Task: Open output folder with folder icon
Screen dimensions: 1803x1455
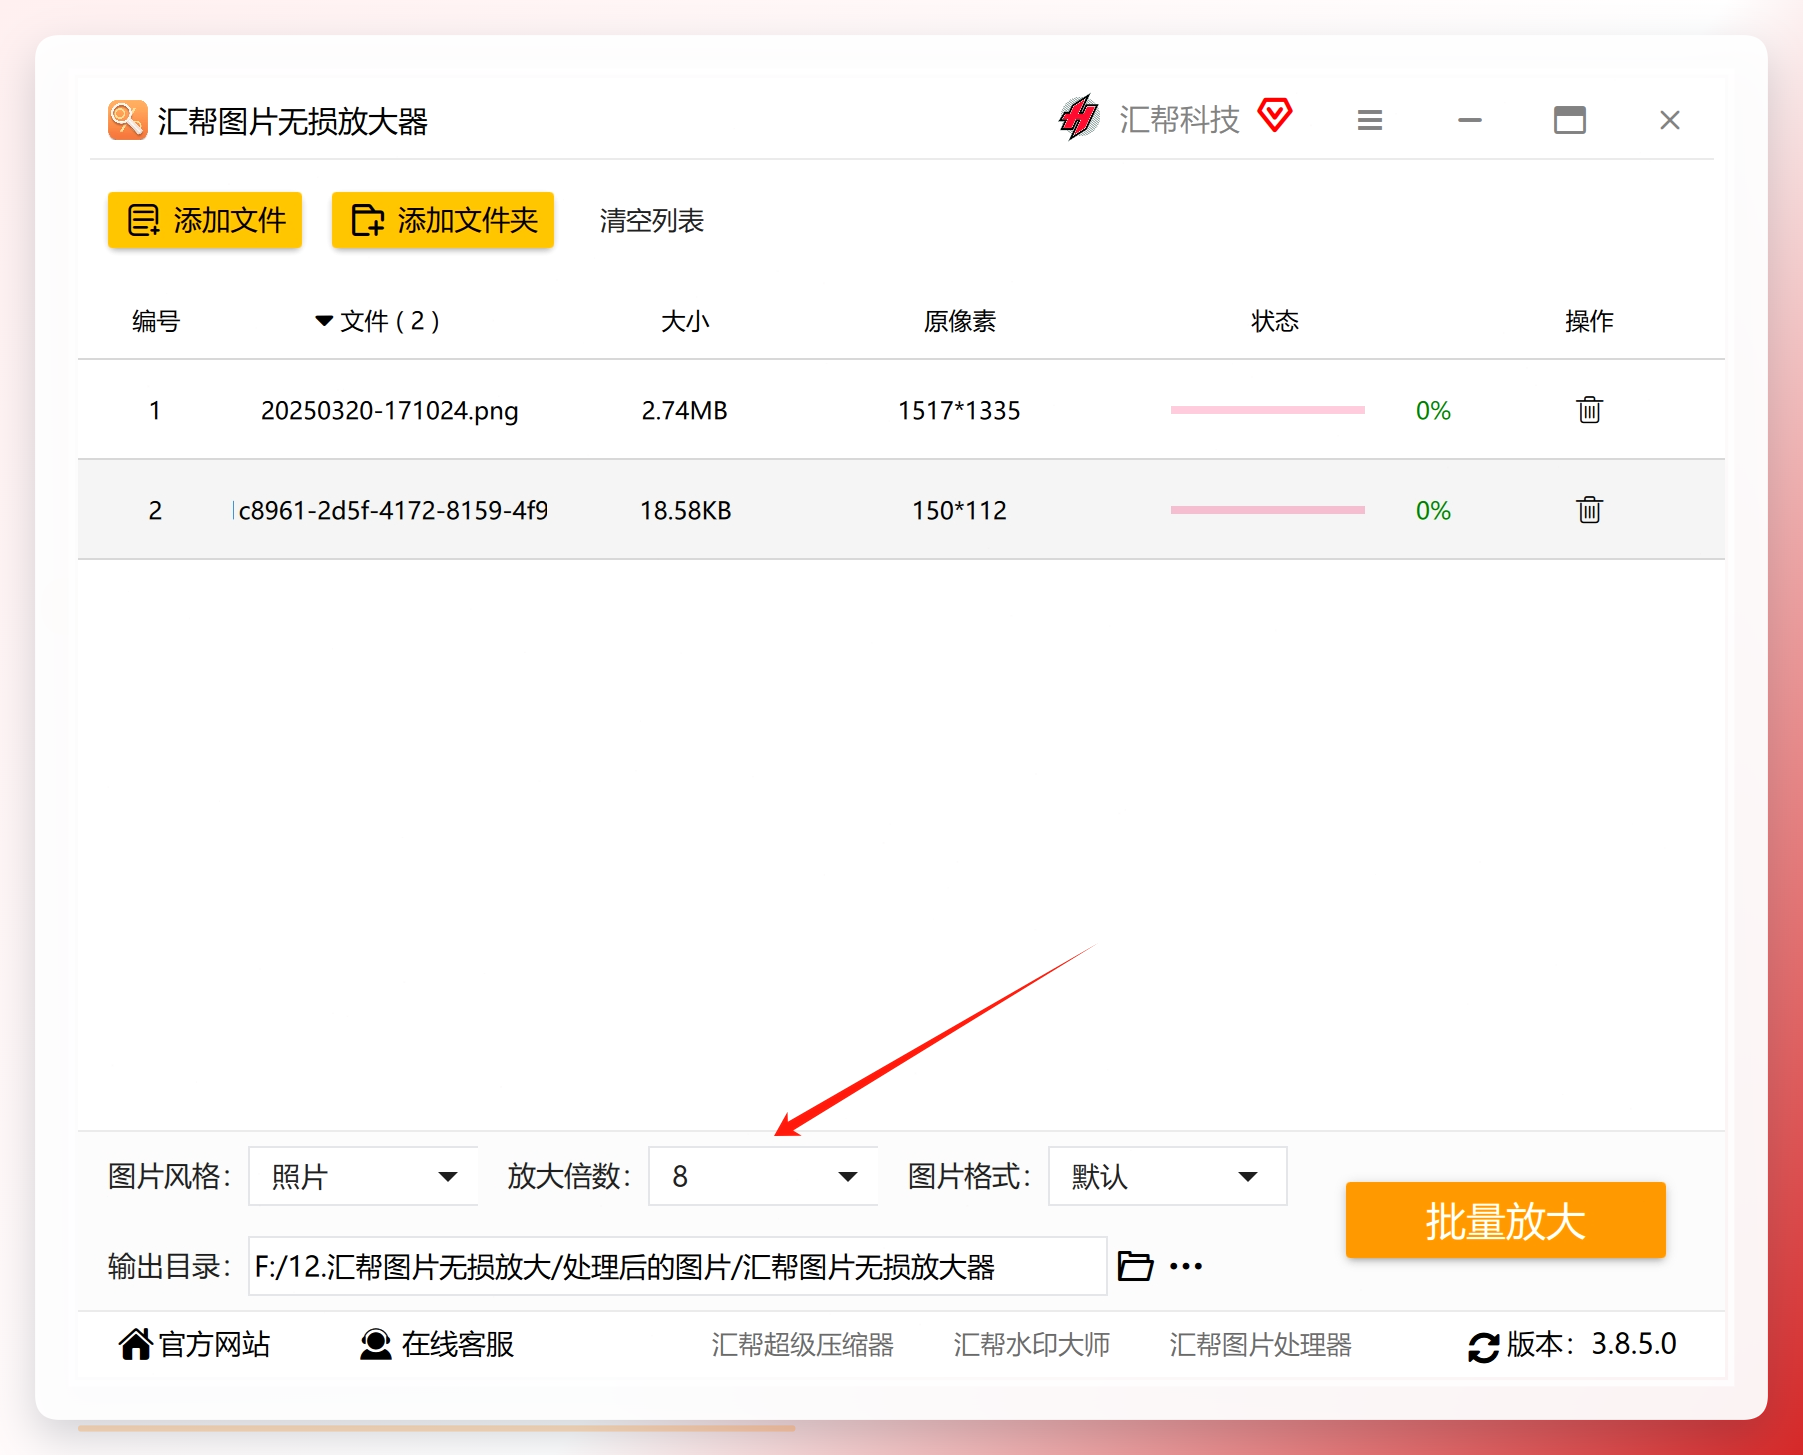Action: pyautogui.click(x=1135, y=1266)
